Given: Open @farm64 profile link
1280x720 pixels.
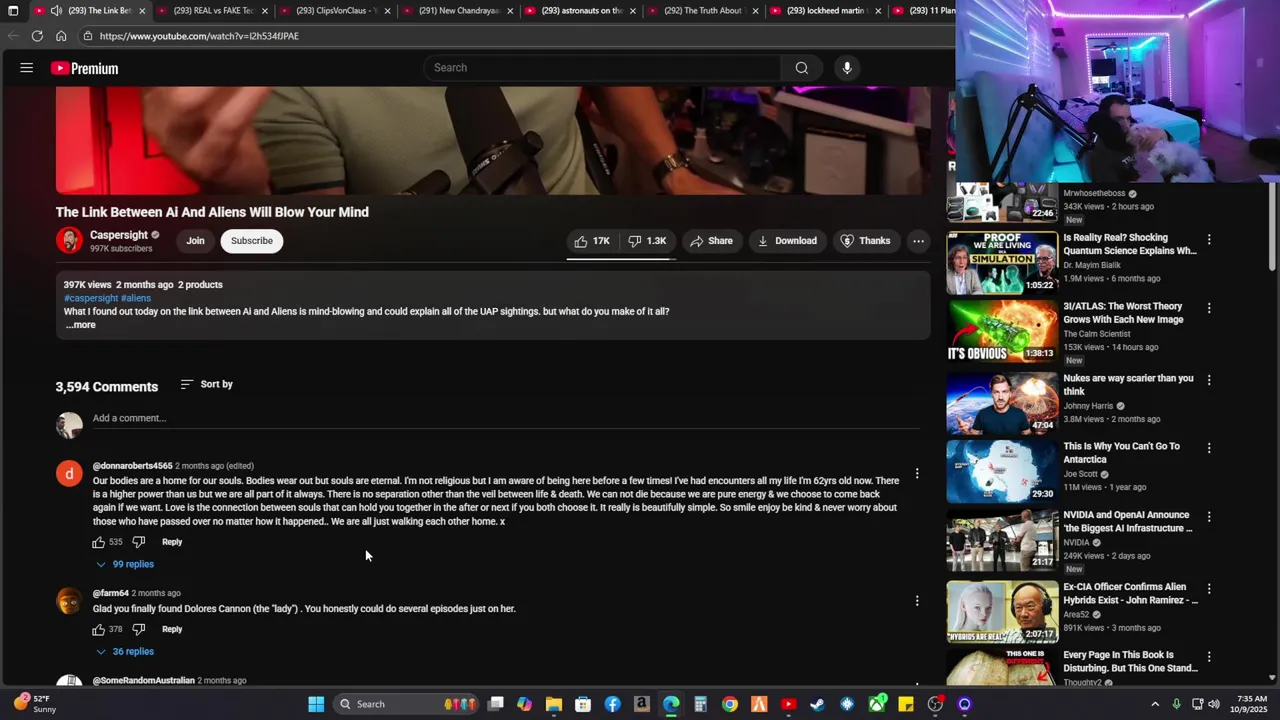Looking at the screenshot, I should (110, 593).
